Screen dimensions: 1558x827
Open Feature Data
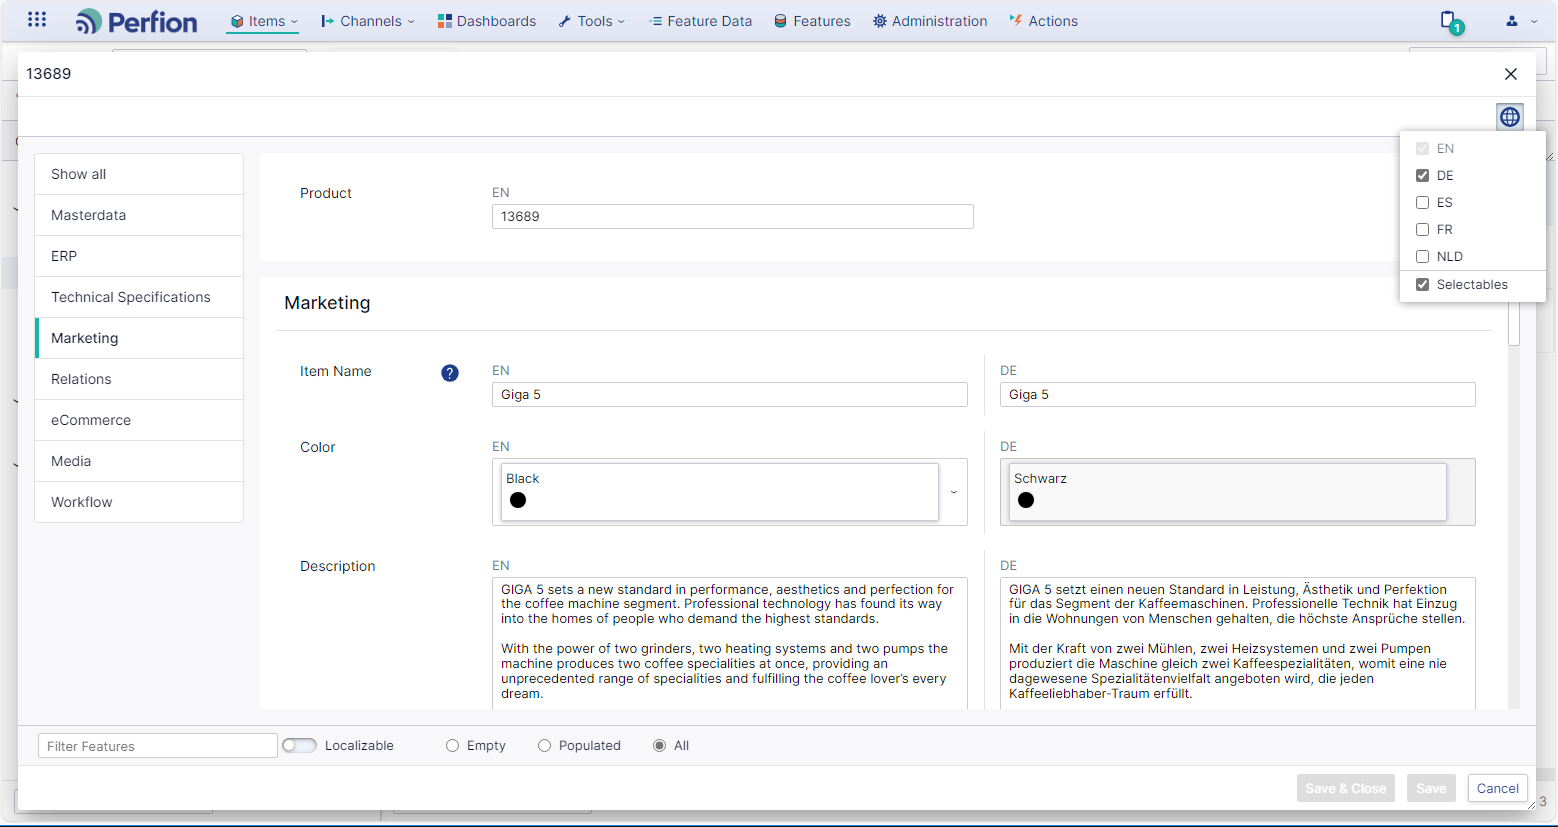[x=700, y=21]
